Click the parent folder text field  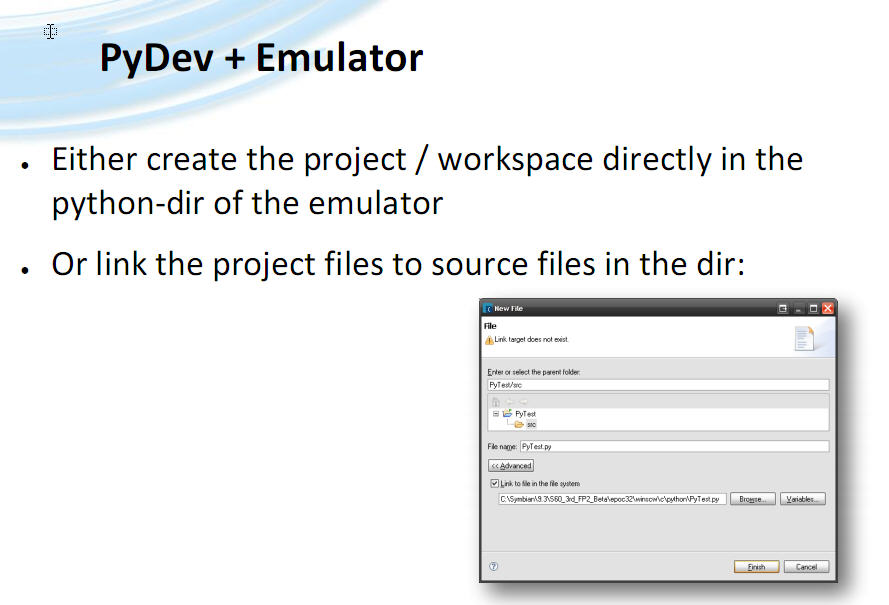click(x=658, y=384)
